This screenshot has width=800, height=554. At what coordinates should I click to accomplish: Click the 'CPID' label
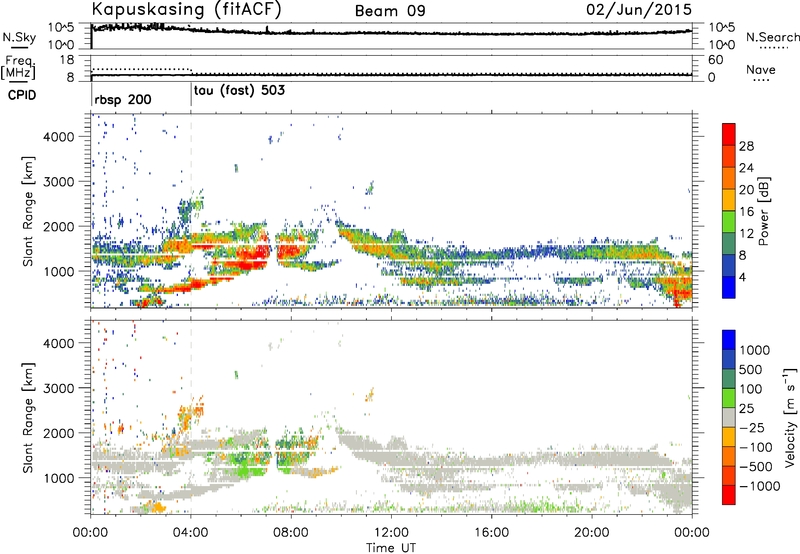click(22, 95)
